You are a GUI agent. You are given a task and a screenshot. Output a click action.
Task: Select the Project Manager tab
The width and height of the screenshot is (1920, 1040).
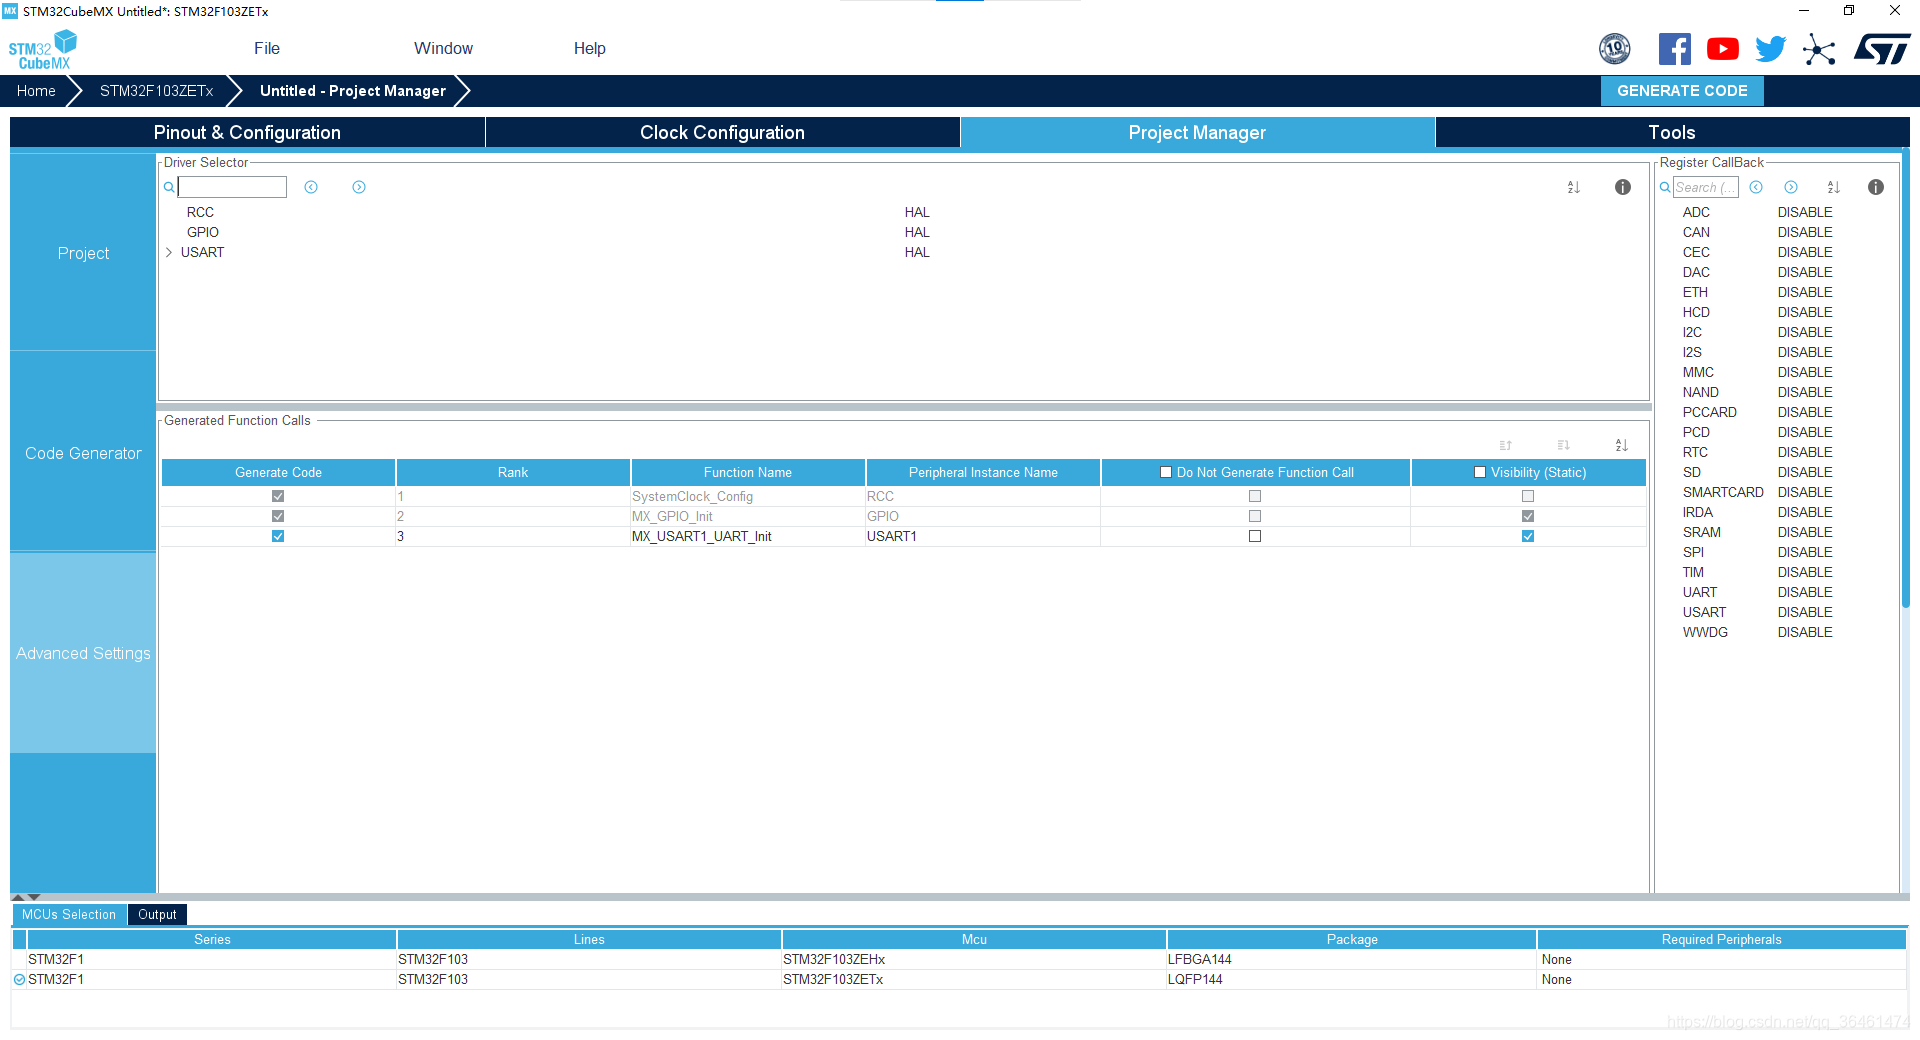[x=1197, y=132]
